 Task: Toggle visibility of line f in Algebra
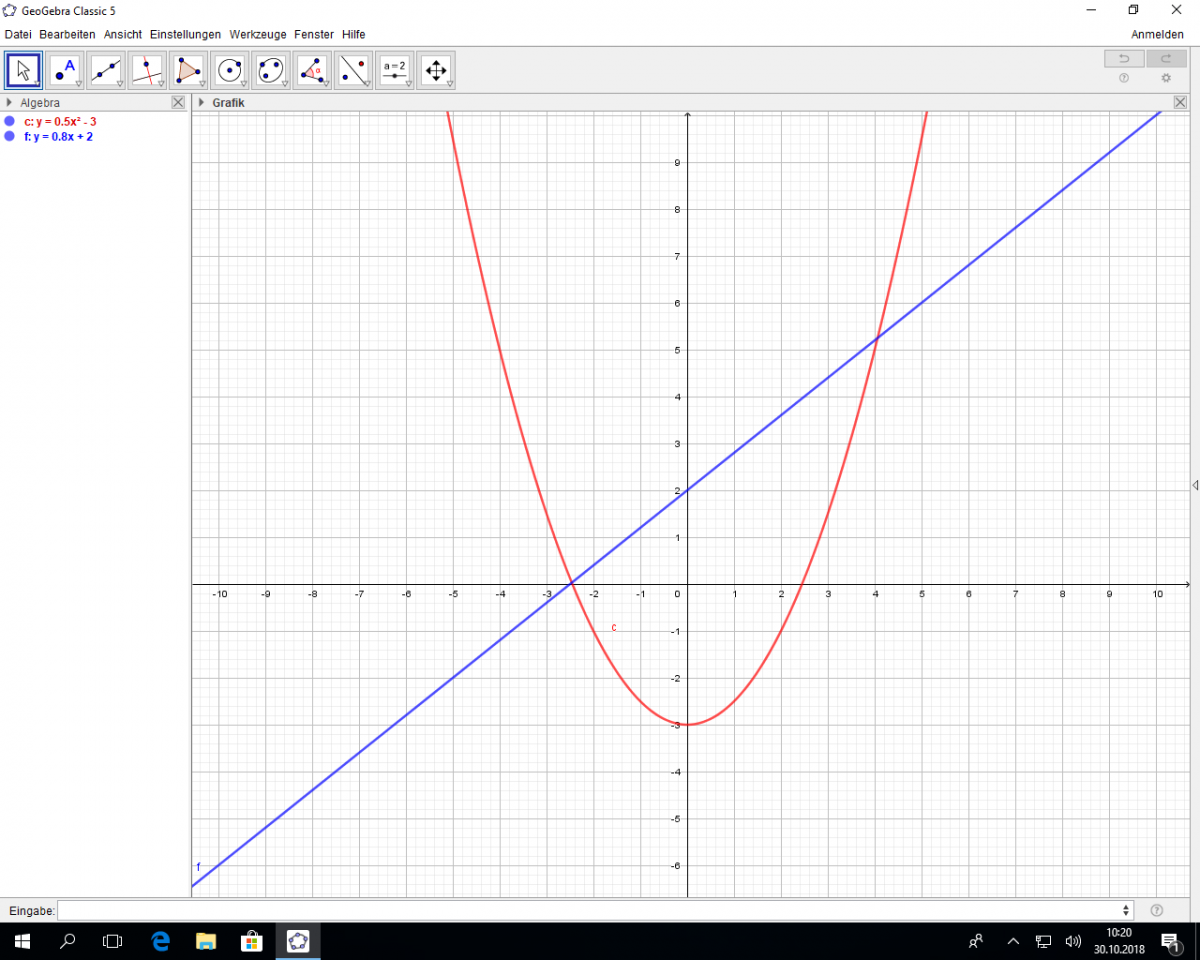point(10,137)
